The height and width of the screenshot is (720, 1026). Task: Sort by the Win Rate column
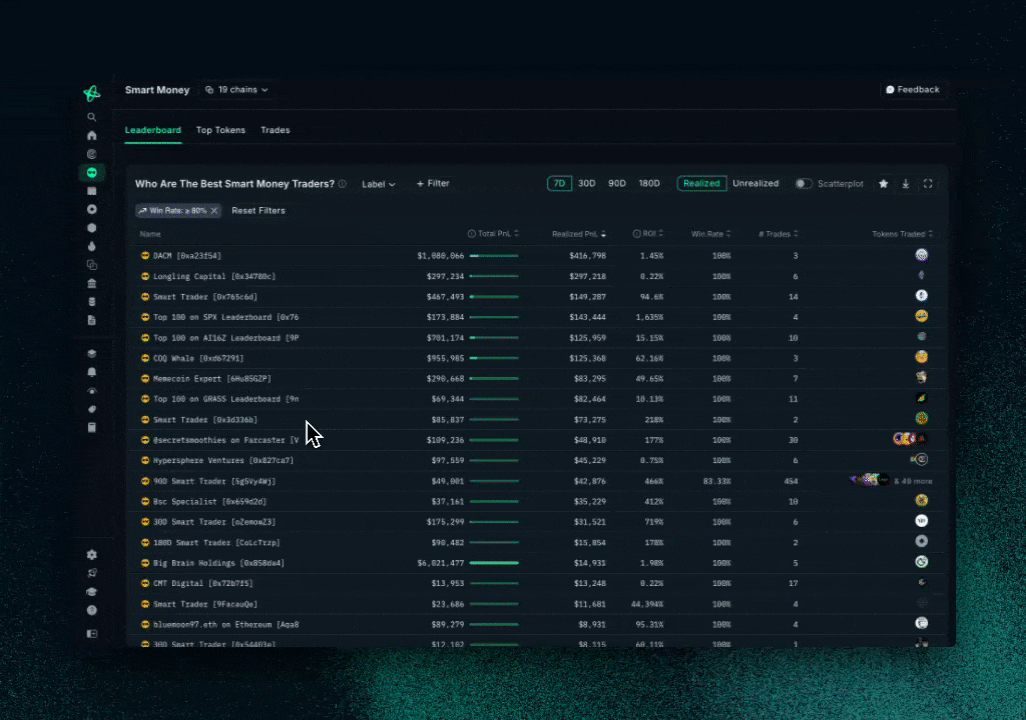click(710, 234)
